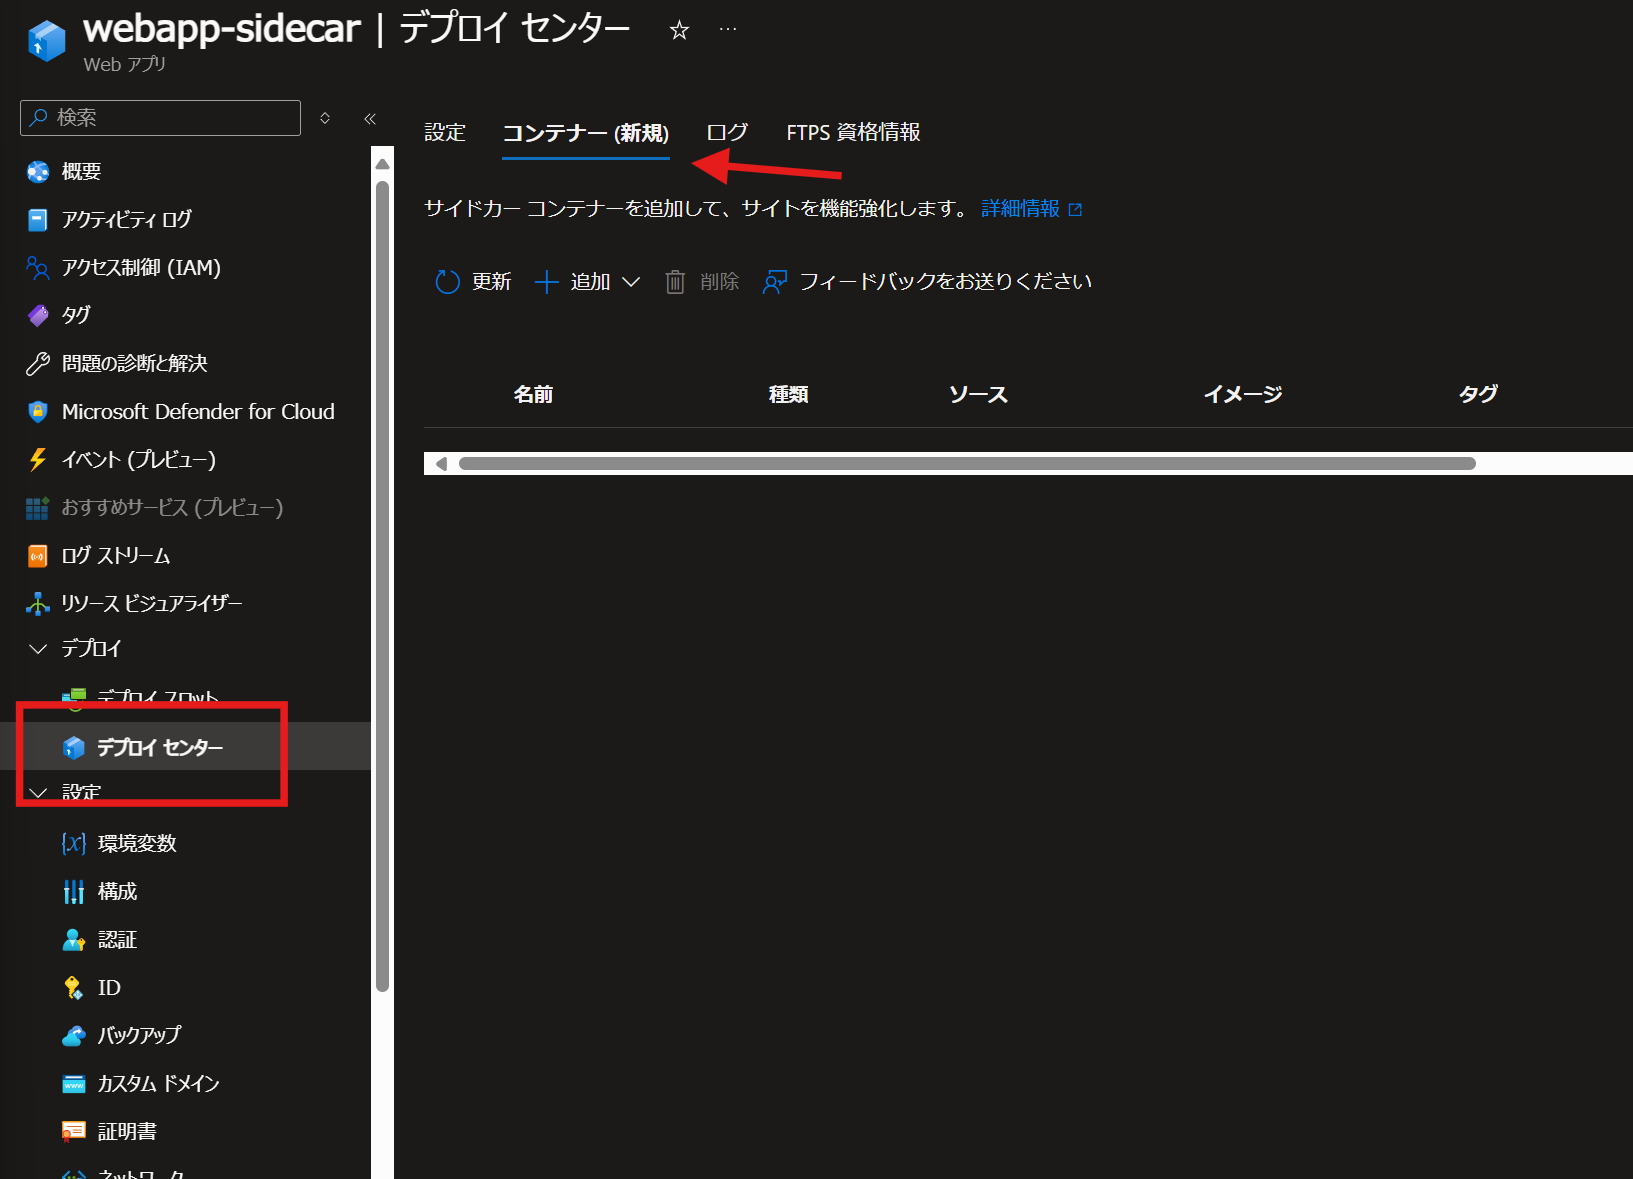Click the 環境変数 braces icon
The width and height of the screenshot is (1633, 1179).
(74, 843)
